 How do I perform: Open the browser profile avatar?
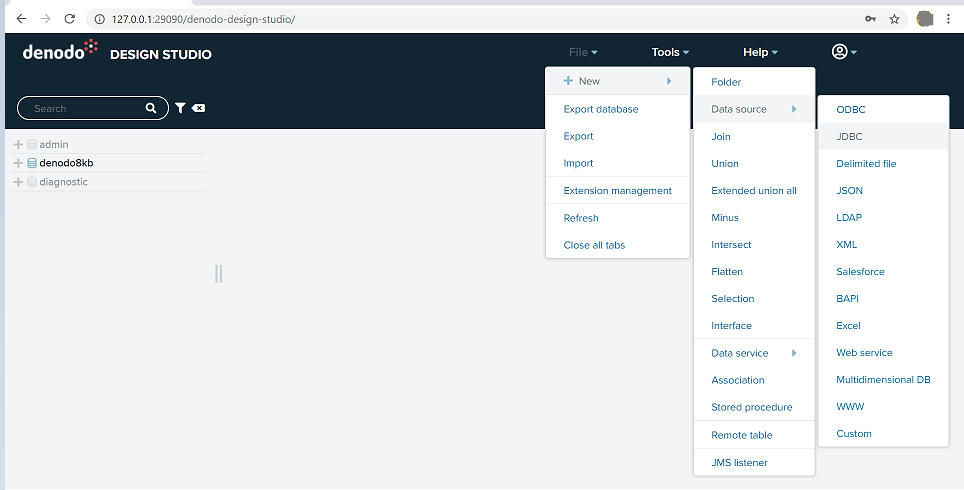[925, 19]
